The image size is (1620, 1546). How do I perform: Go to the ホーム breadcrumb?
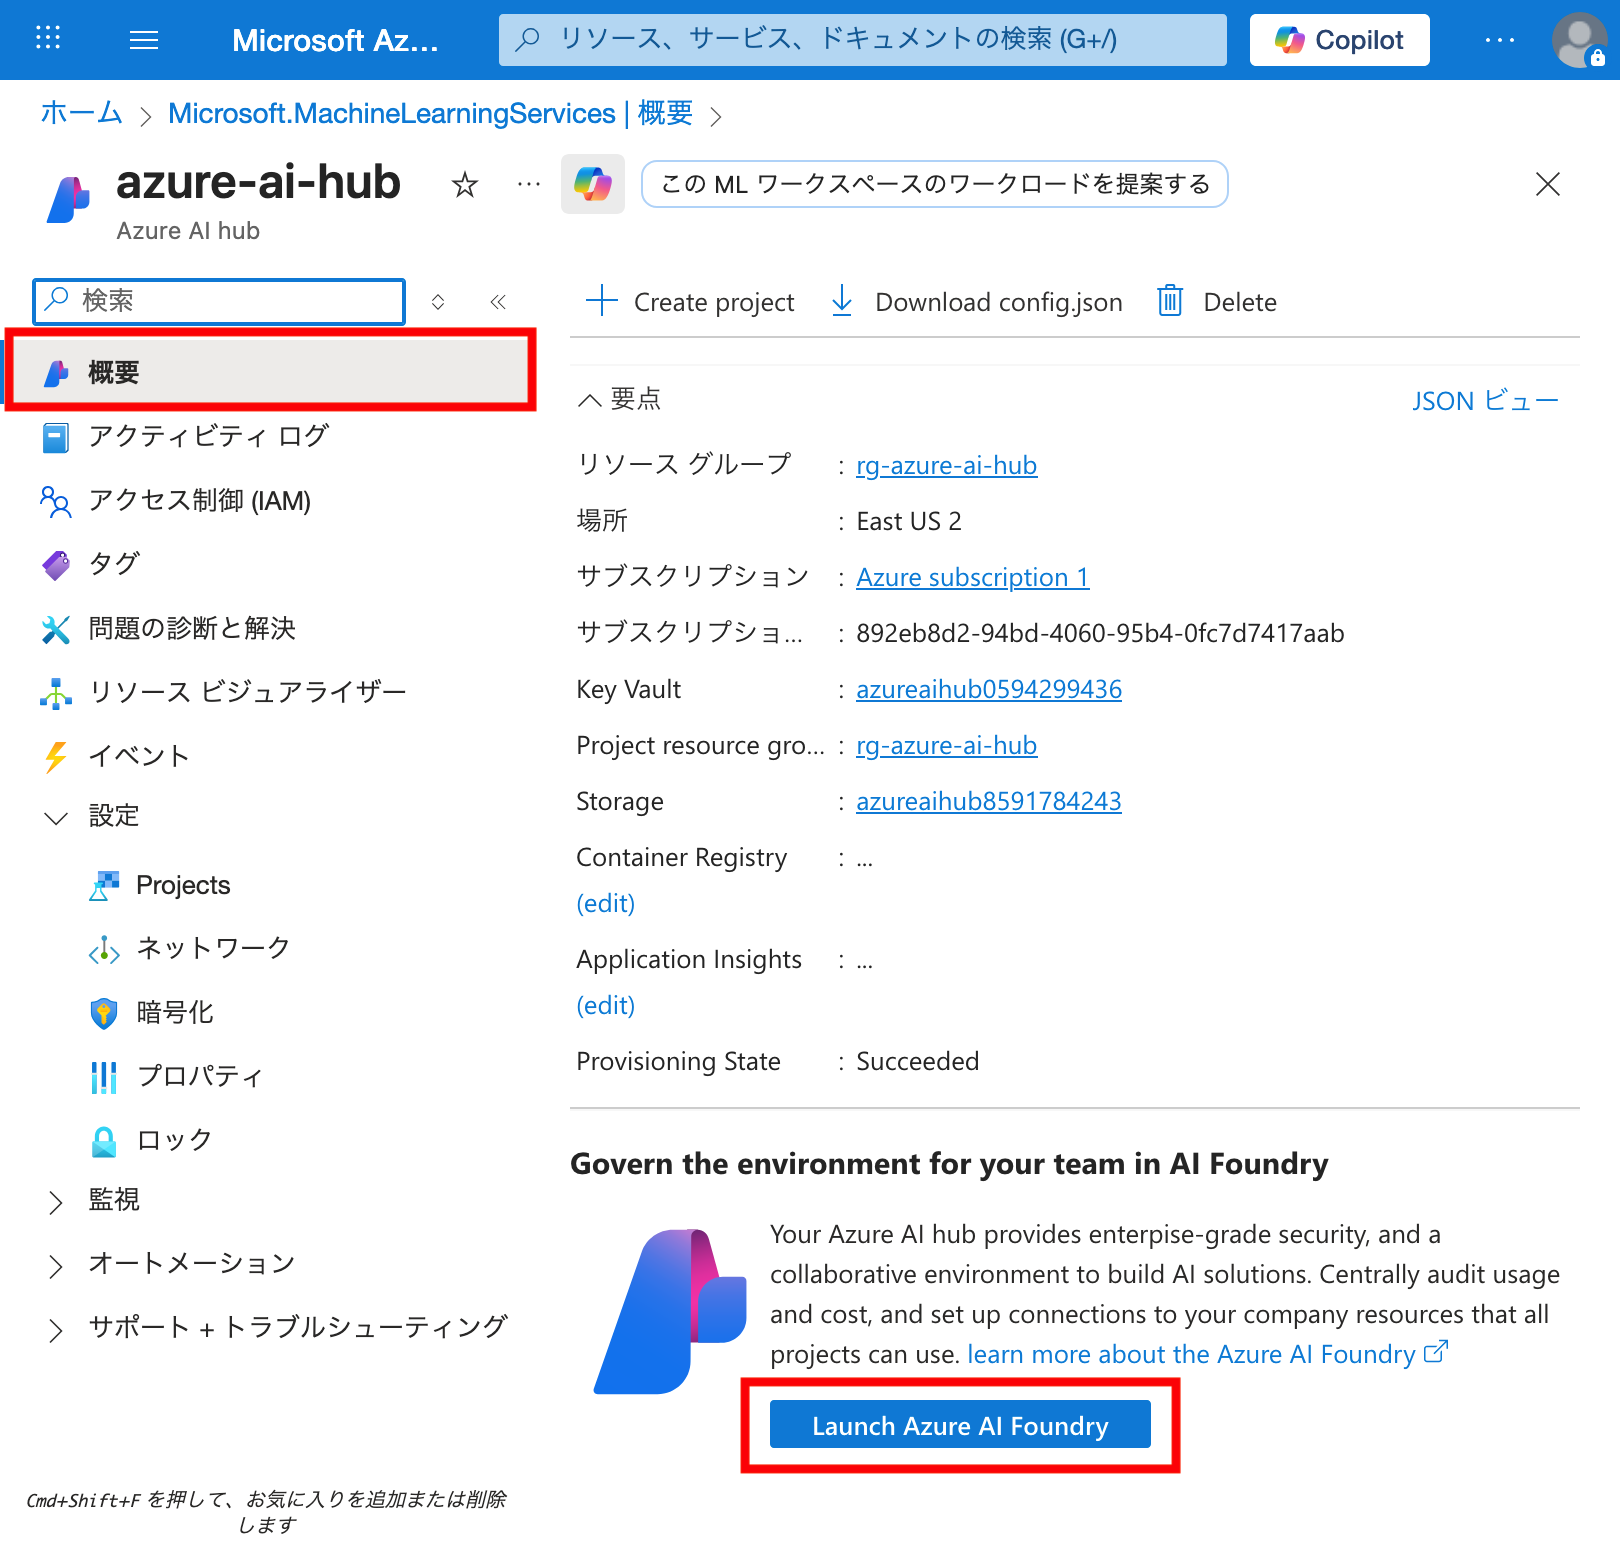coord(81,113)
